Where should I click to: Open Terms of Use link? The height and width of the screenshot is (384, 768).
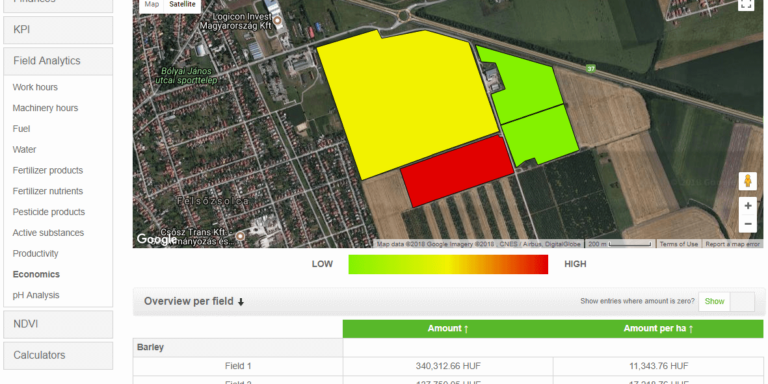point(678,244)
